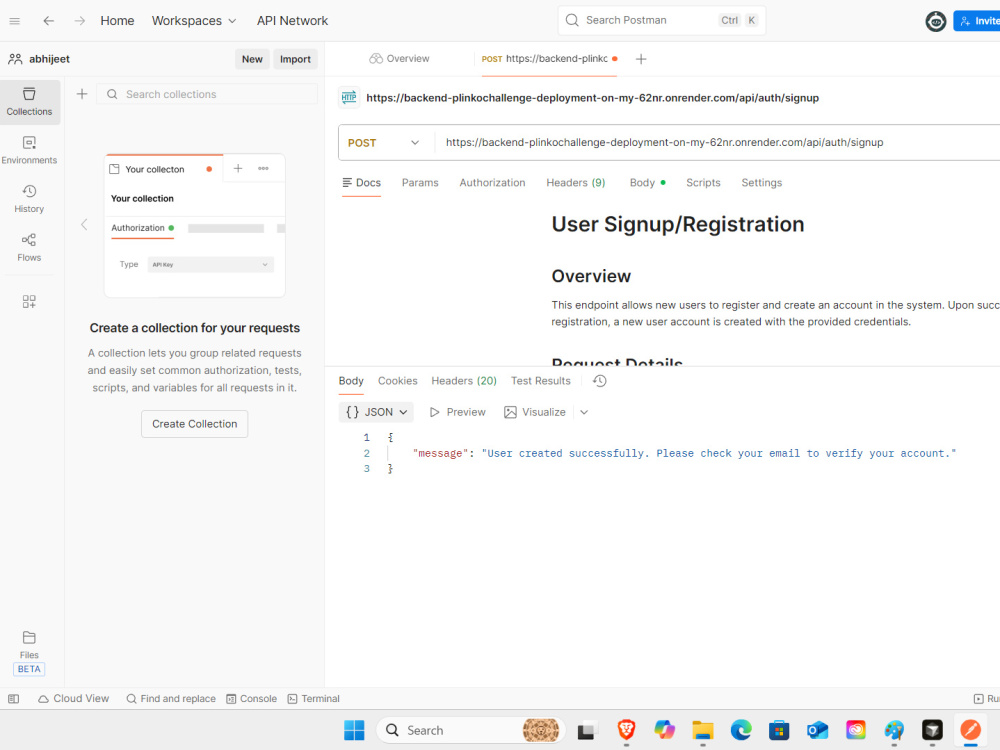Open the Flows sidebar panel
This screenshot has width=1000, height=750.
click(x=29, y=247)
